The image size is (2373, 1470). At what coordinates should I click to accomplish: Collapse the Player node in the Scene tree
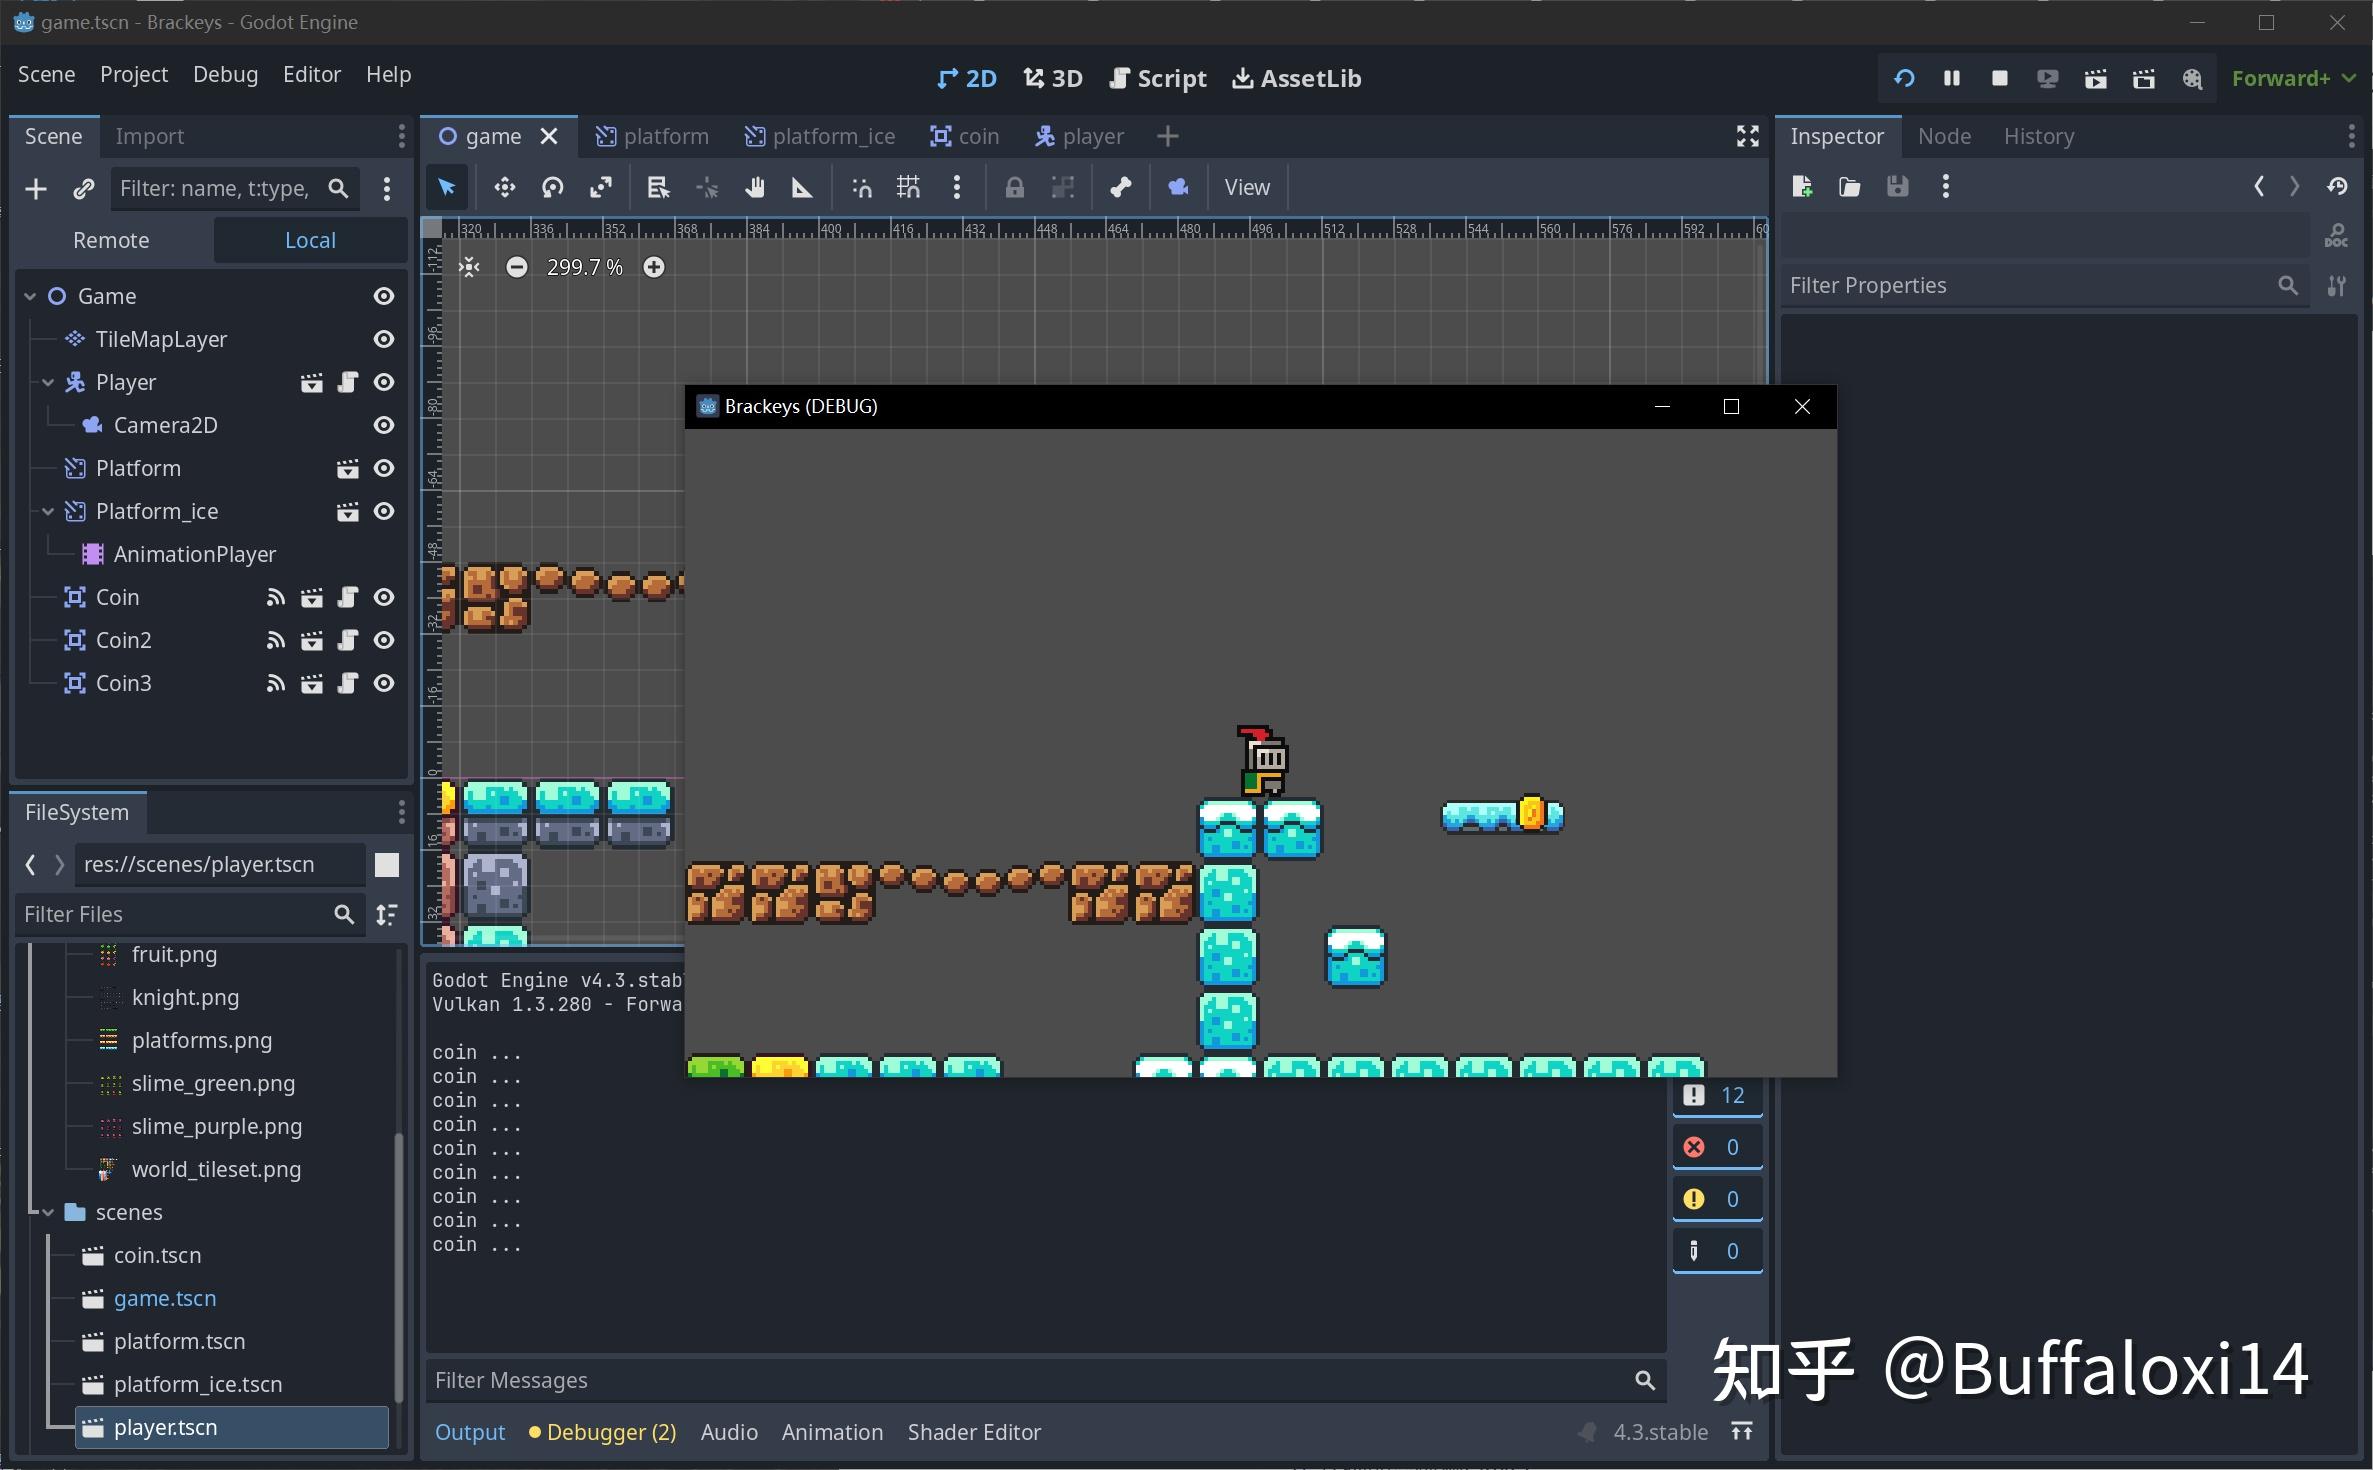pos(47,382)
